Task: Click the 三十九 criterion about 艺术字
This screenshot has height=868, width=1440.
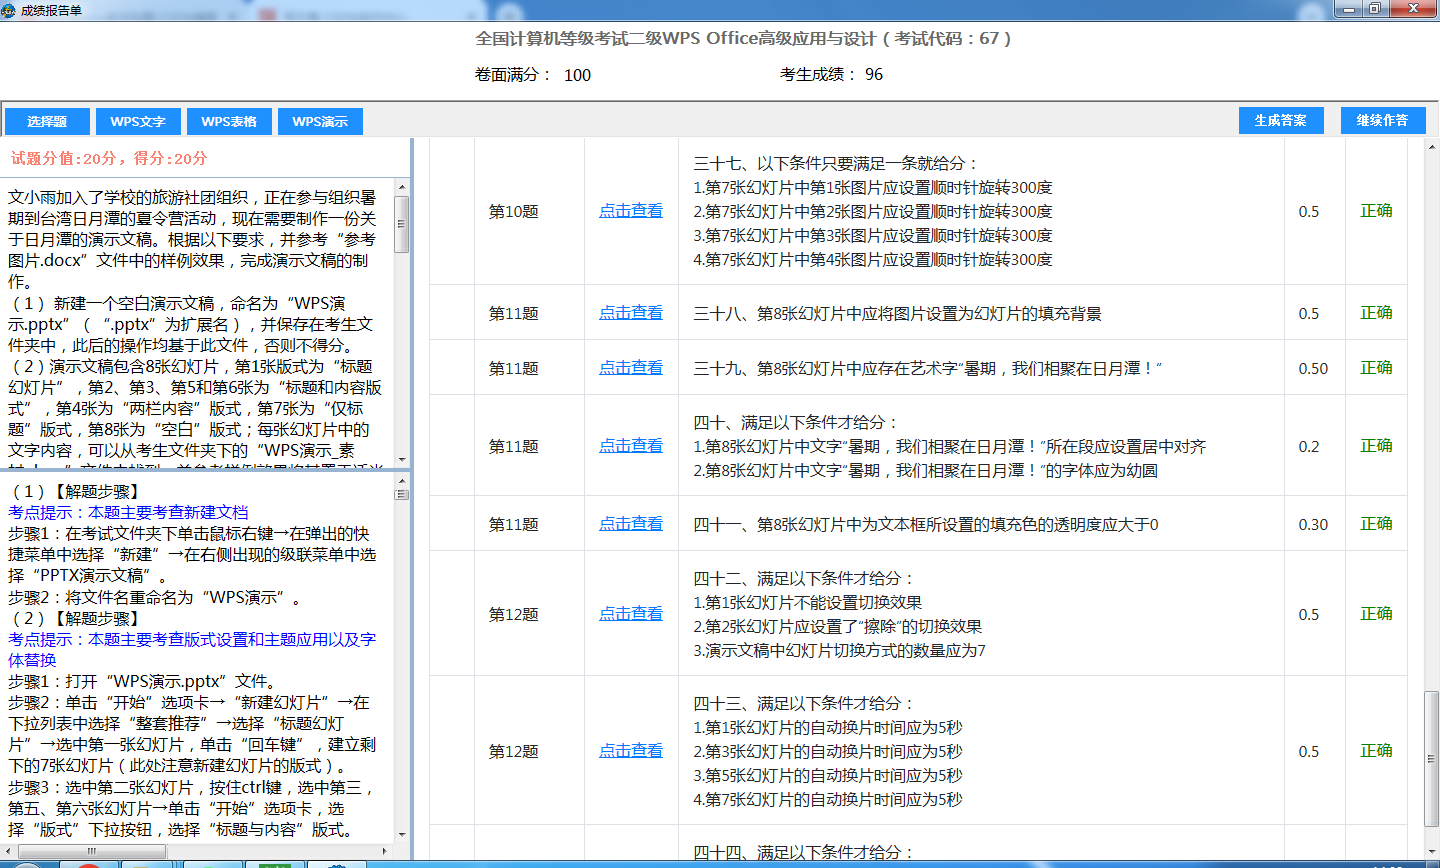Action: (x=927, y=369)
